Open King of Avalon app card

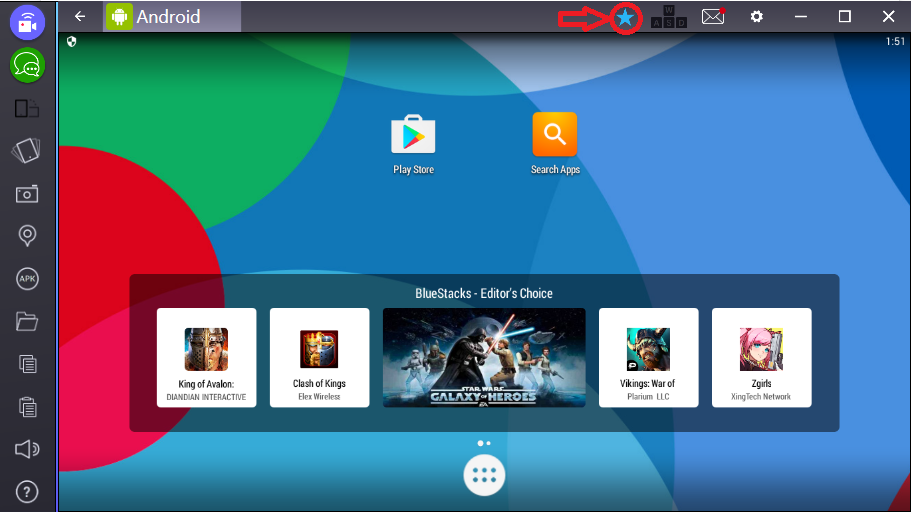pyautogui.click(x=206, y=357)
